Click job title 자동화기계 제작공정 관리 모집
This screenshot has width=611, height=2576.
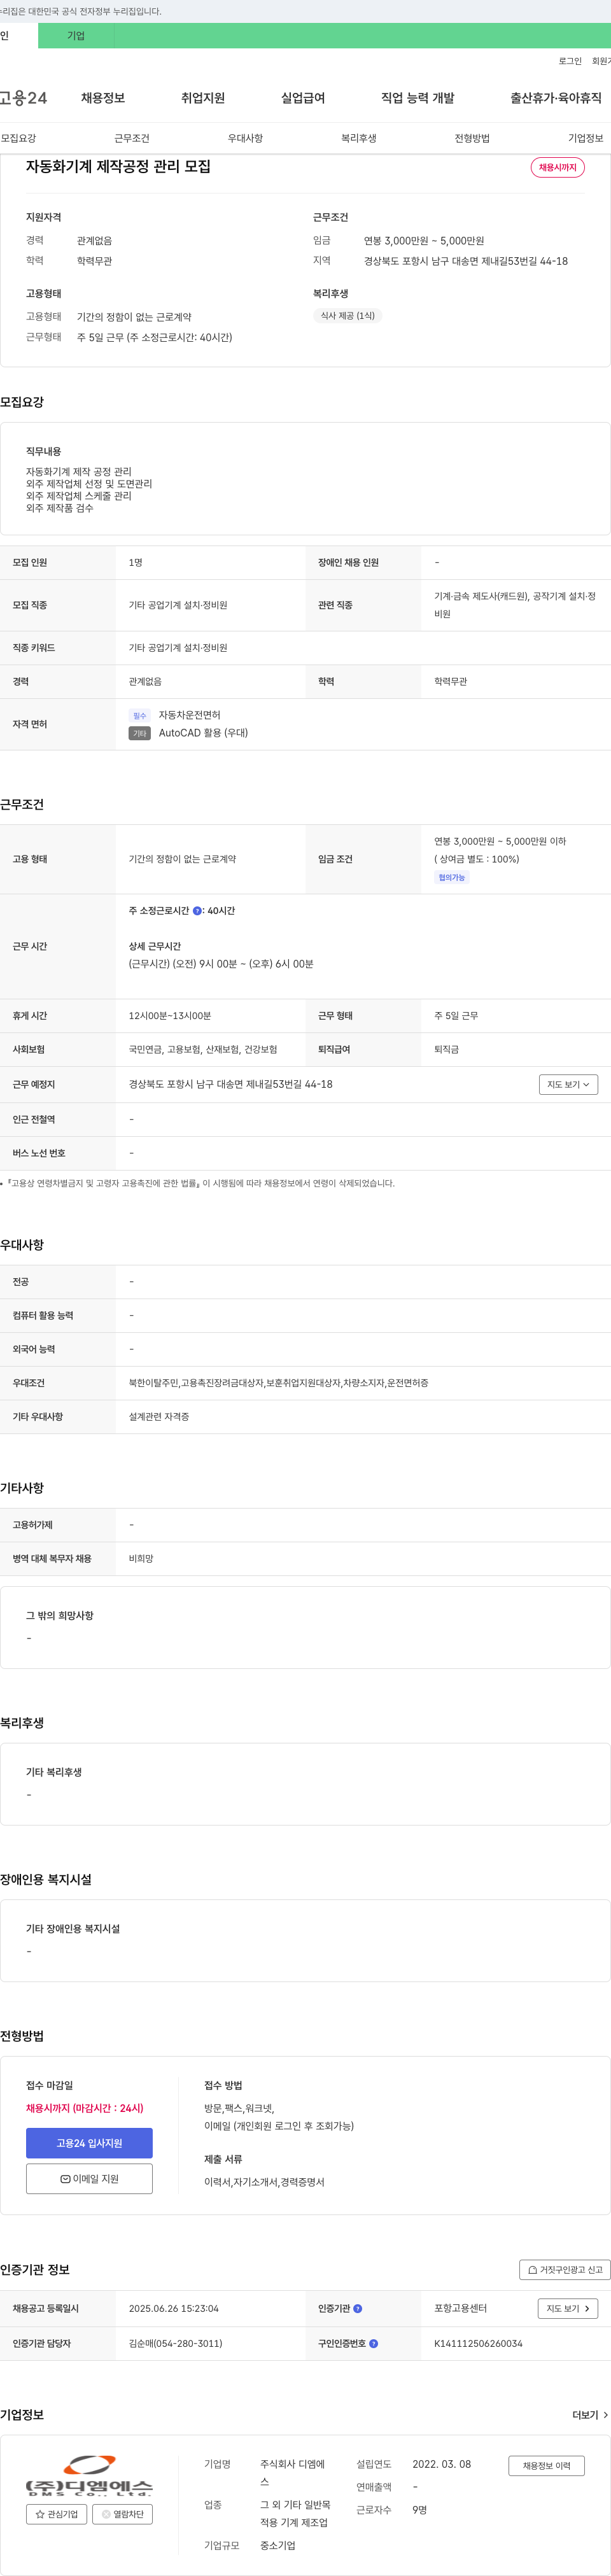click(118, 166)
